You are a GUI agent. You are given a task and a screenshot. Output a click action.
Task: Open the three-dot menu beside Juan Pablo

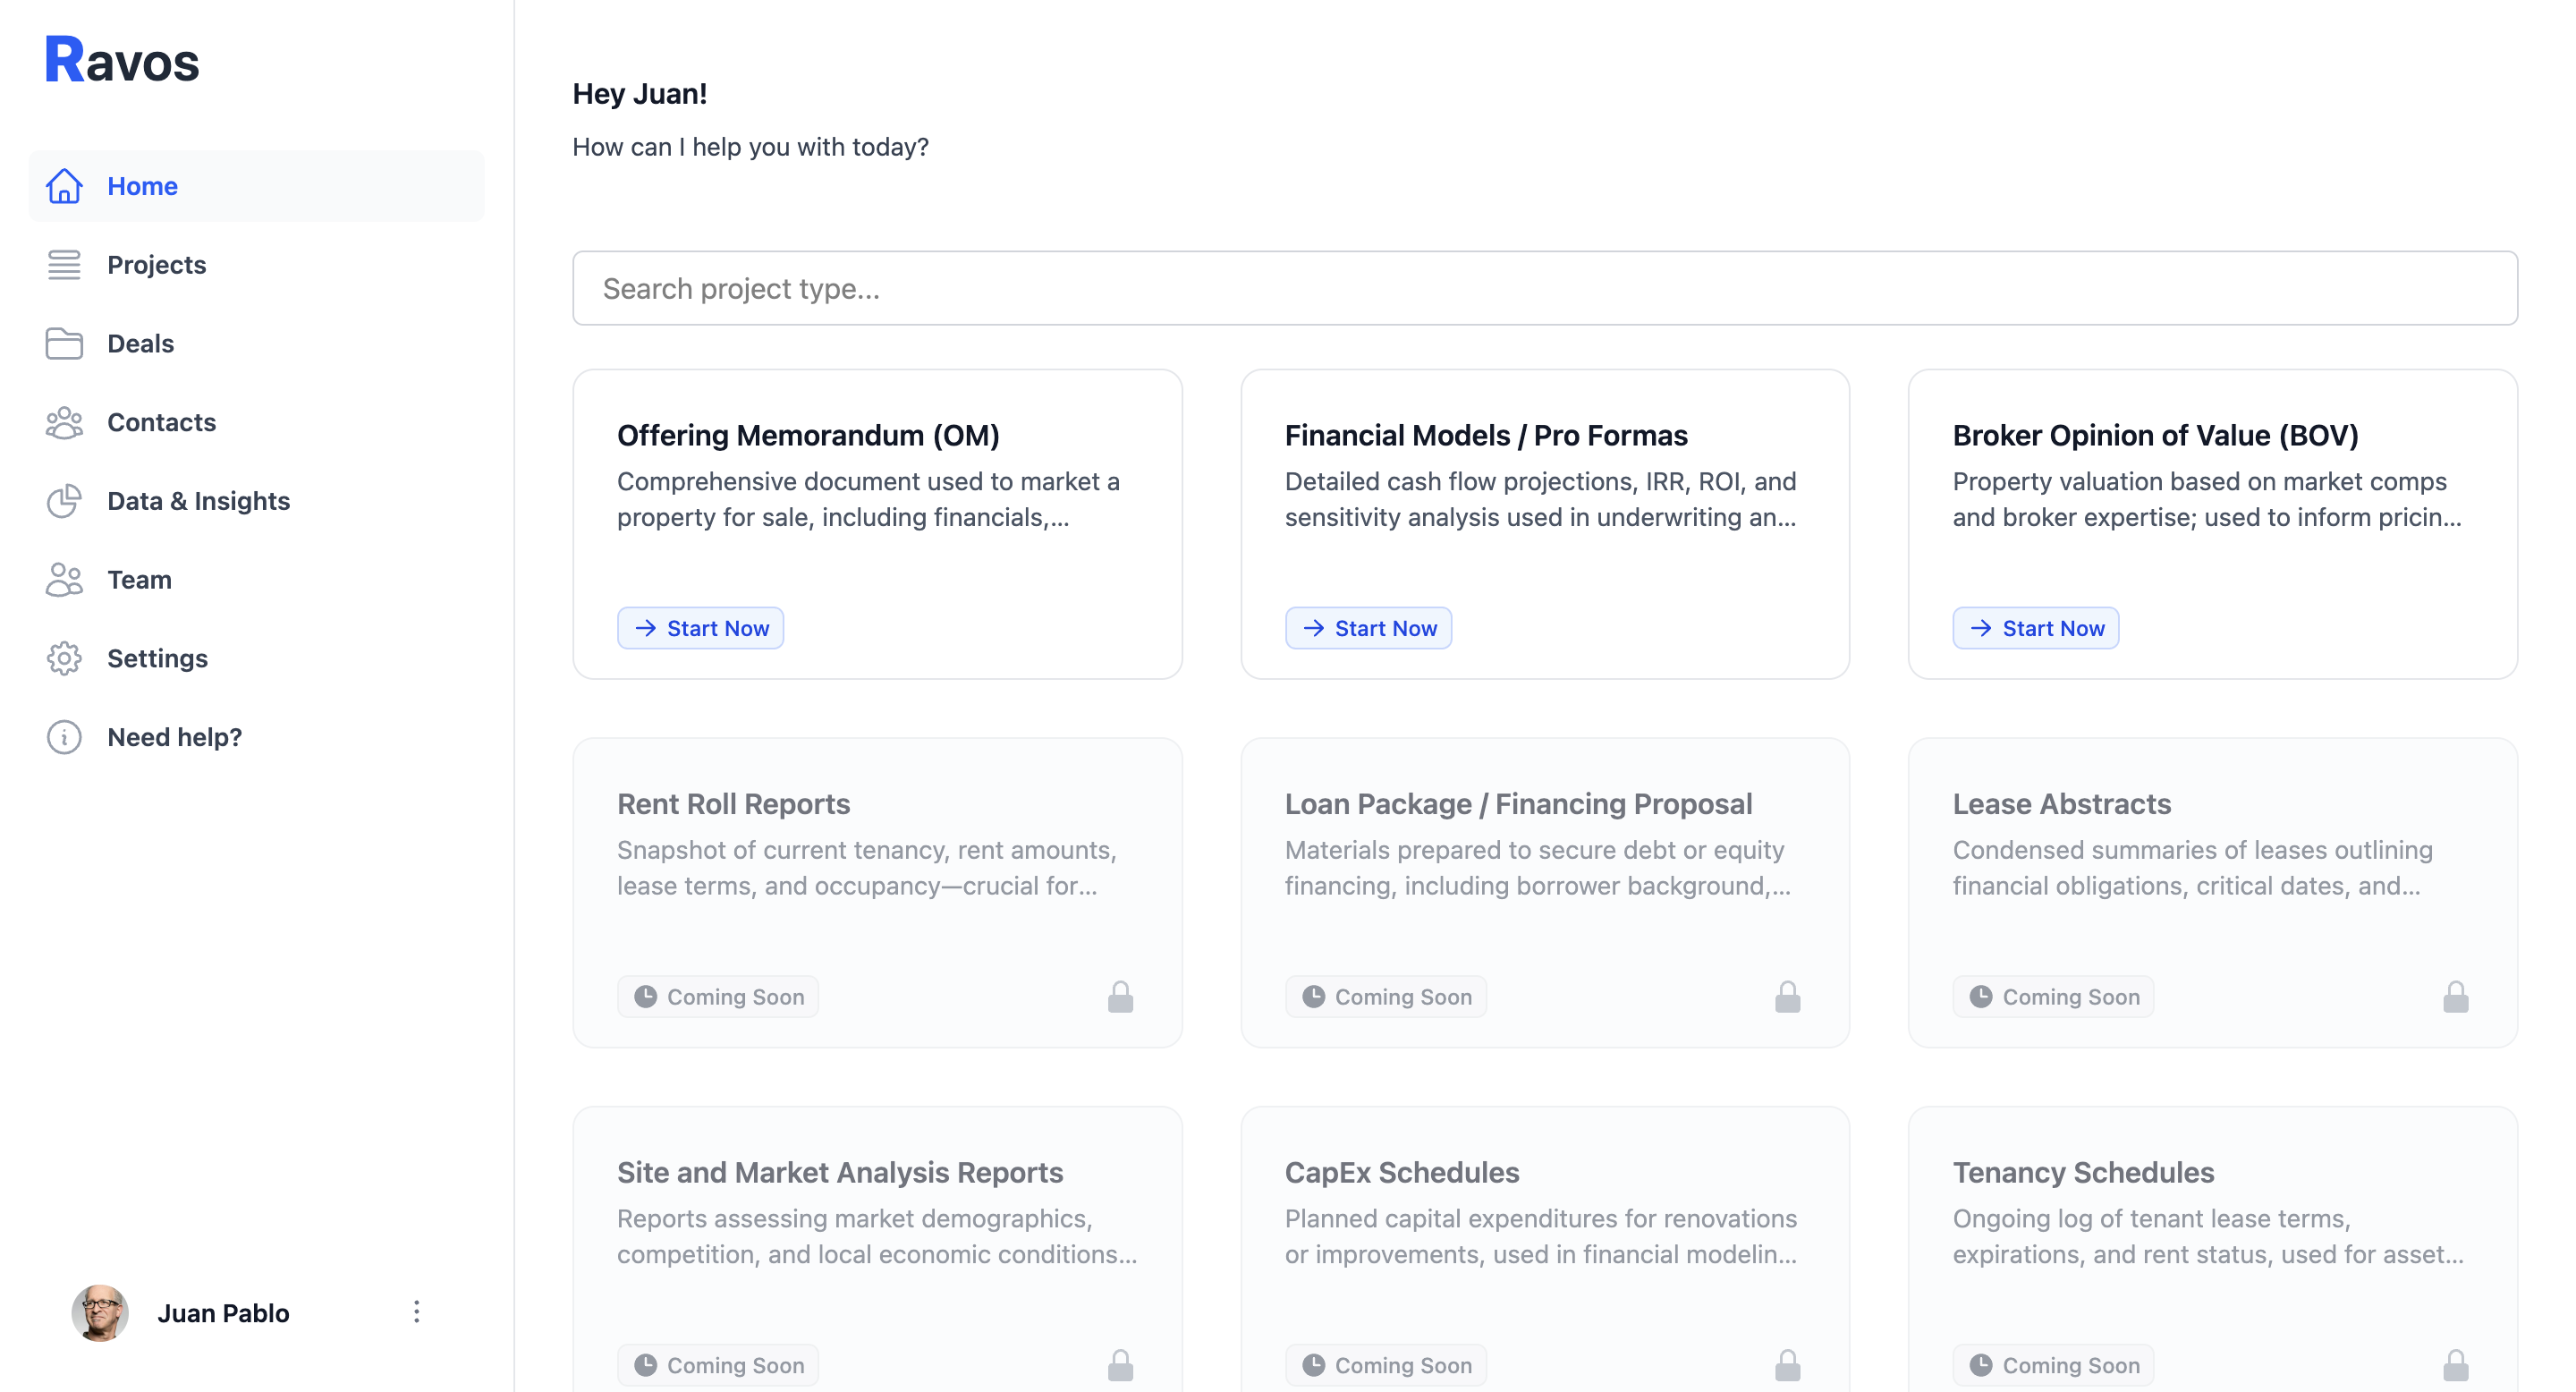(416, 1312)
